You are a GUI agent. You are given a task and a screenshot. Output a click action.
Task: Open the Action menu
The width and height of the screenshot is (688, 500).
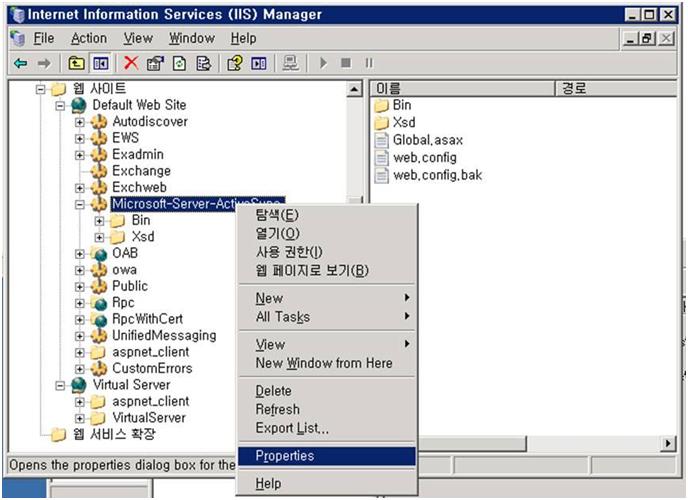[x=89, y=39]
